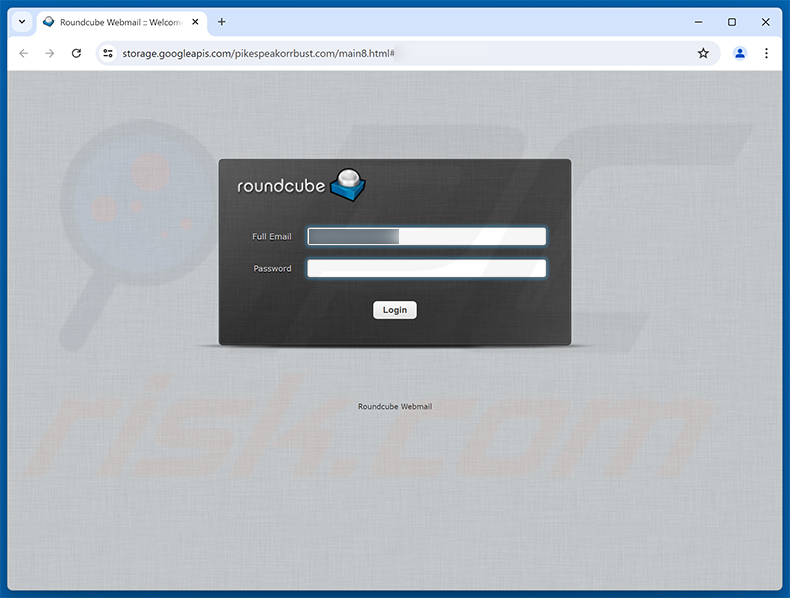The width and height of the screenshot is (790, 598).
Task: Open the Chrome profile avatar
Action: click(740, 53)
